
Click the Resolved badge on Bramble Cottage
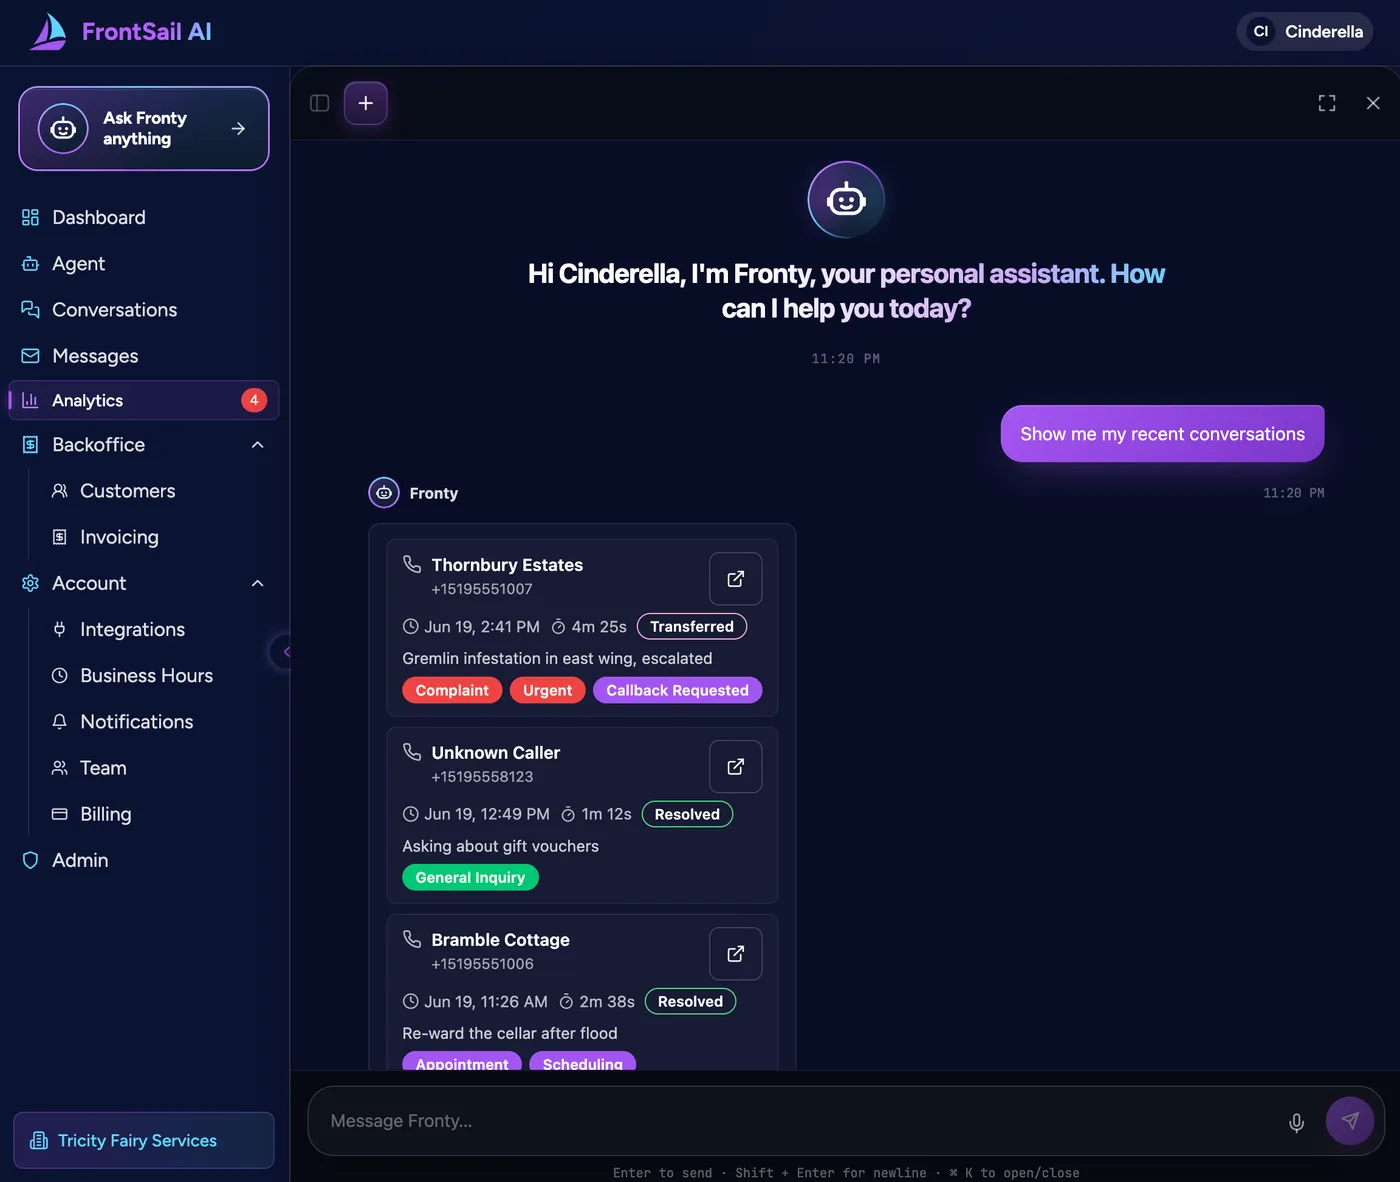[690, 1002]
